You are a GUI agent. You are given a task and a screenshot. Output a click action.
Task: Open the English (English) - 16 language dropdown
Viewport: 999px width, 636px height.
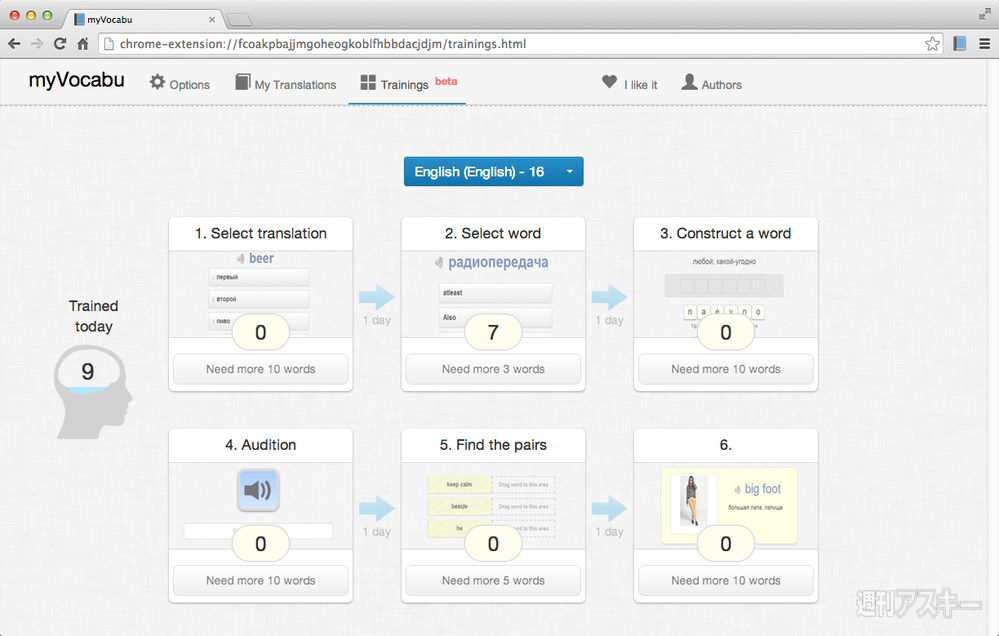(493, 171)
